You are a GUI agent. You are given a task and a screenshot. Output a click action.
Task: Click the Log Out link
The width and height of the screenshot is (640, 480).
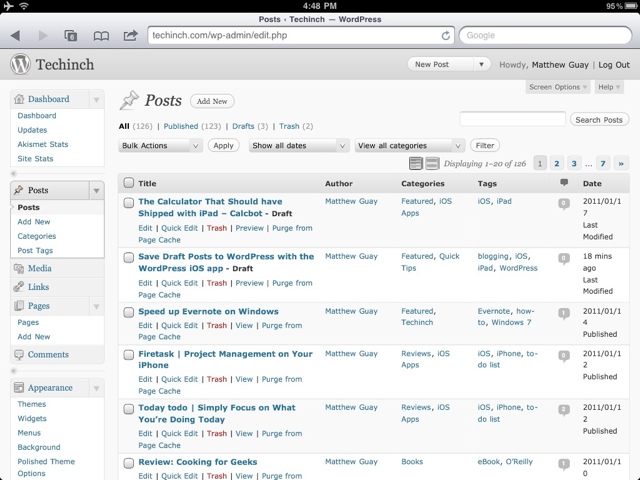point(614,65)
